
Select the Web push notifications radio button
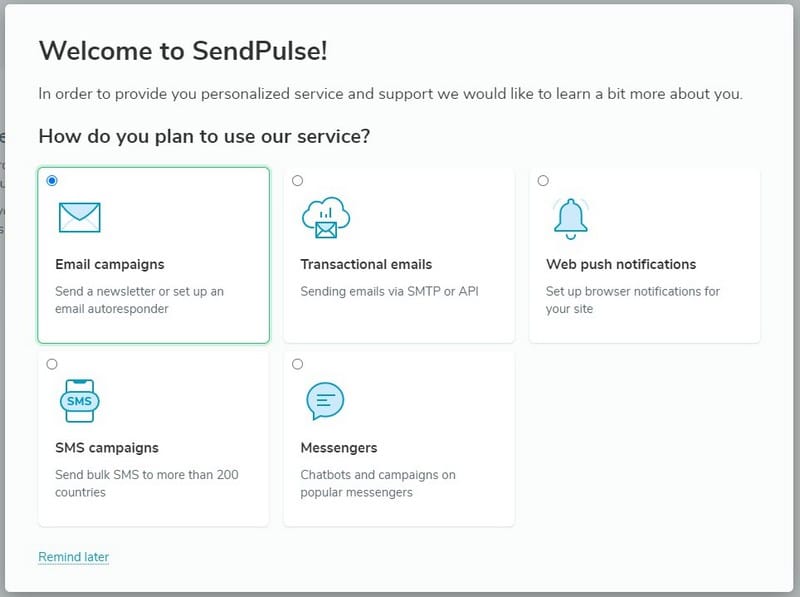tap(543, 180)
